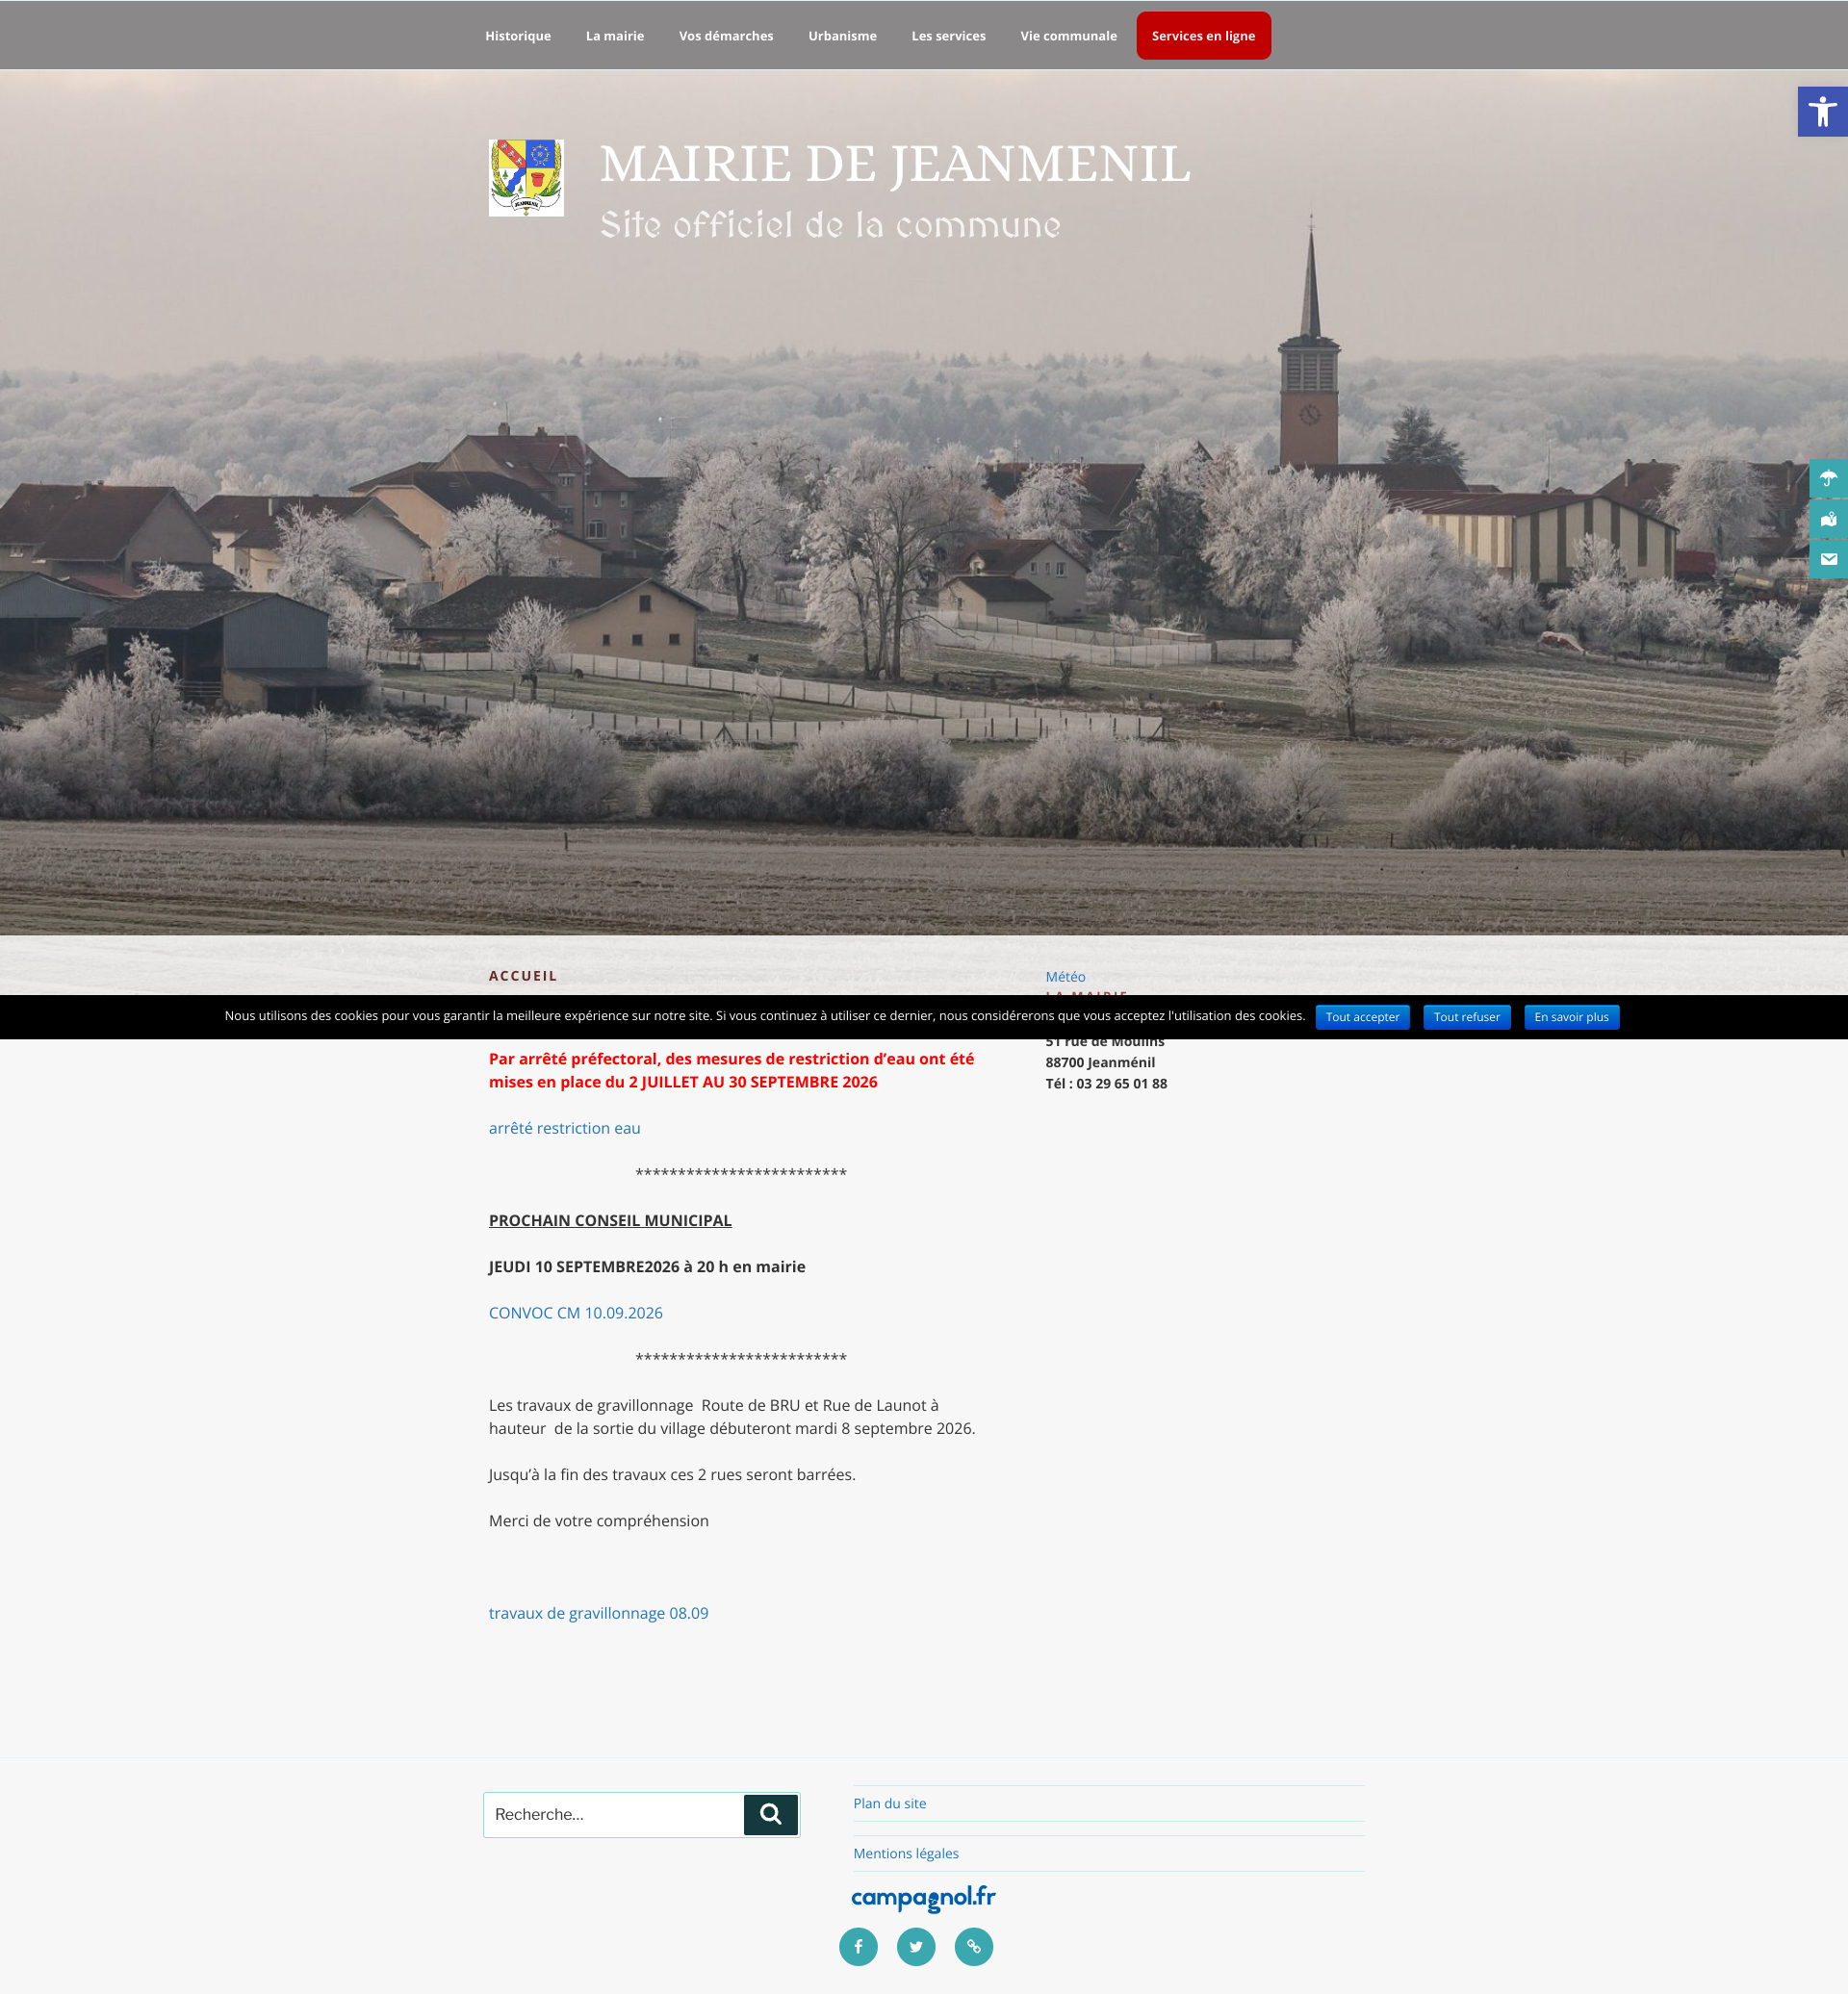Click the Météo link

point(1065,977)
